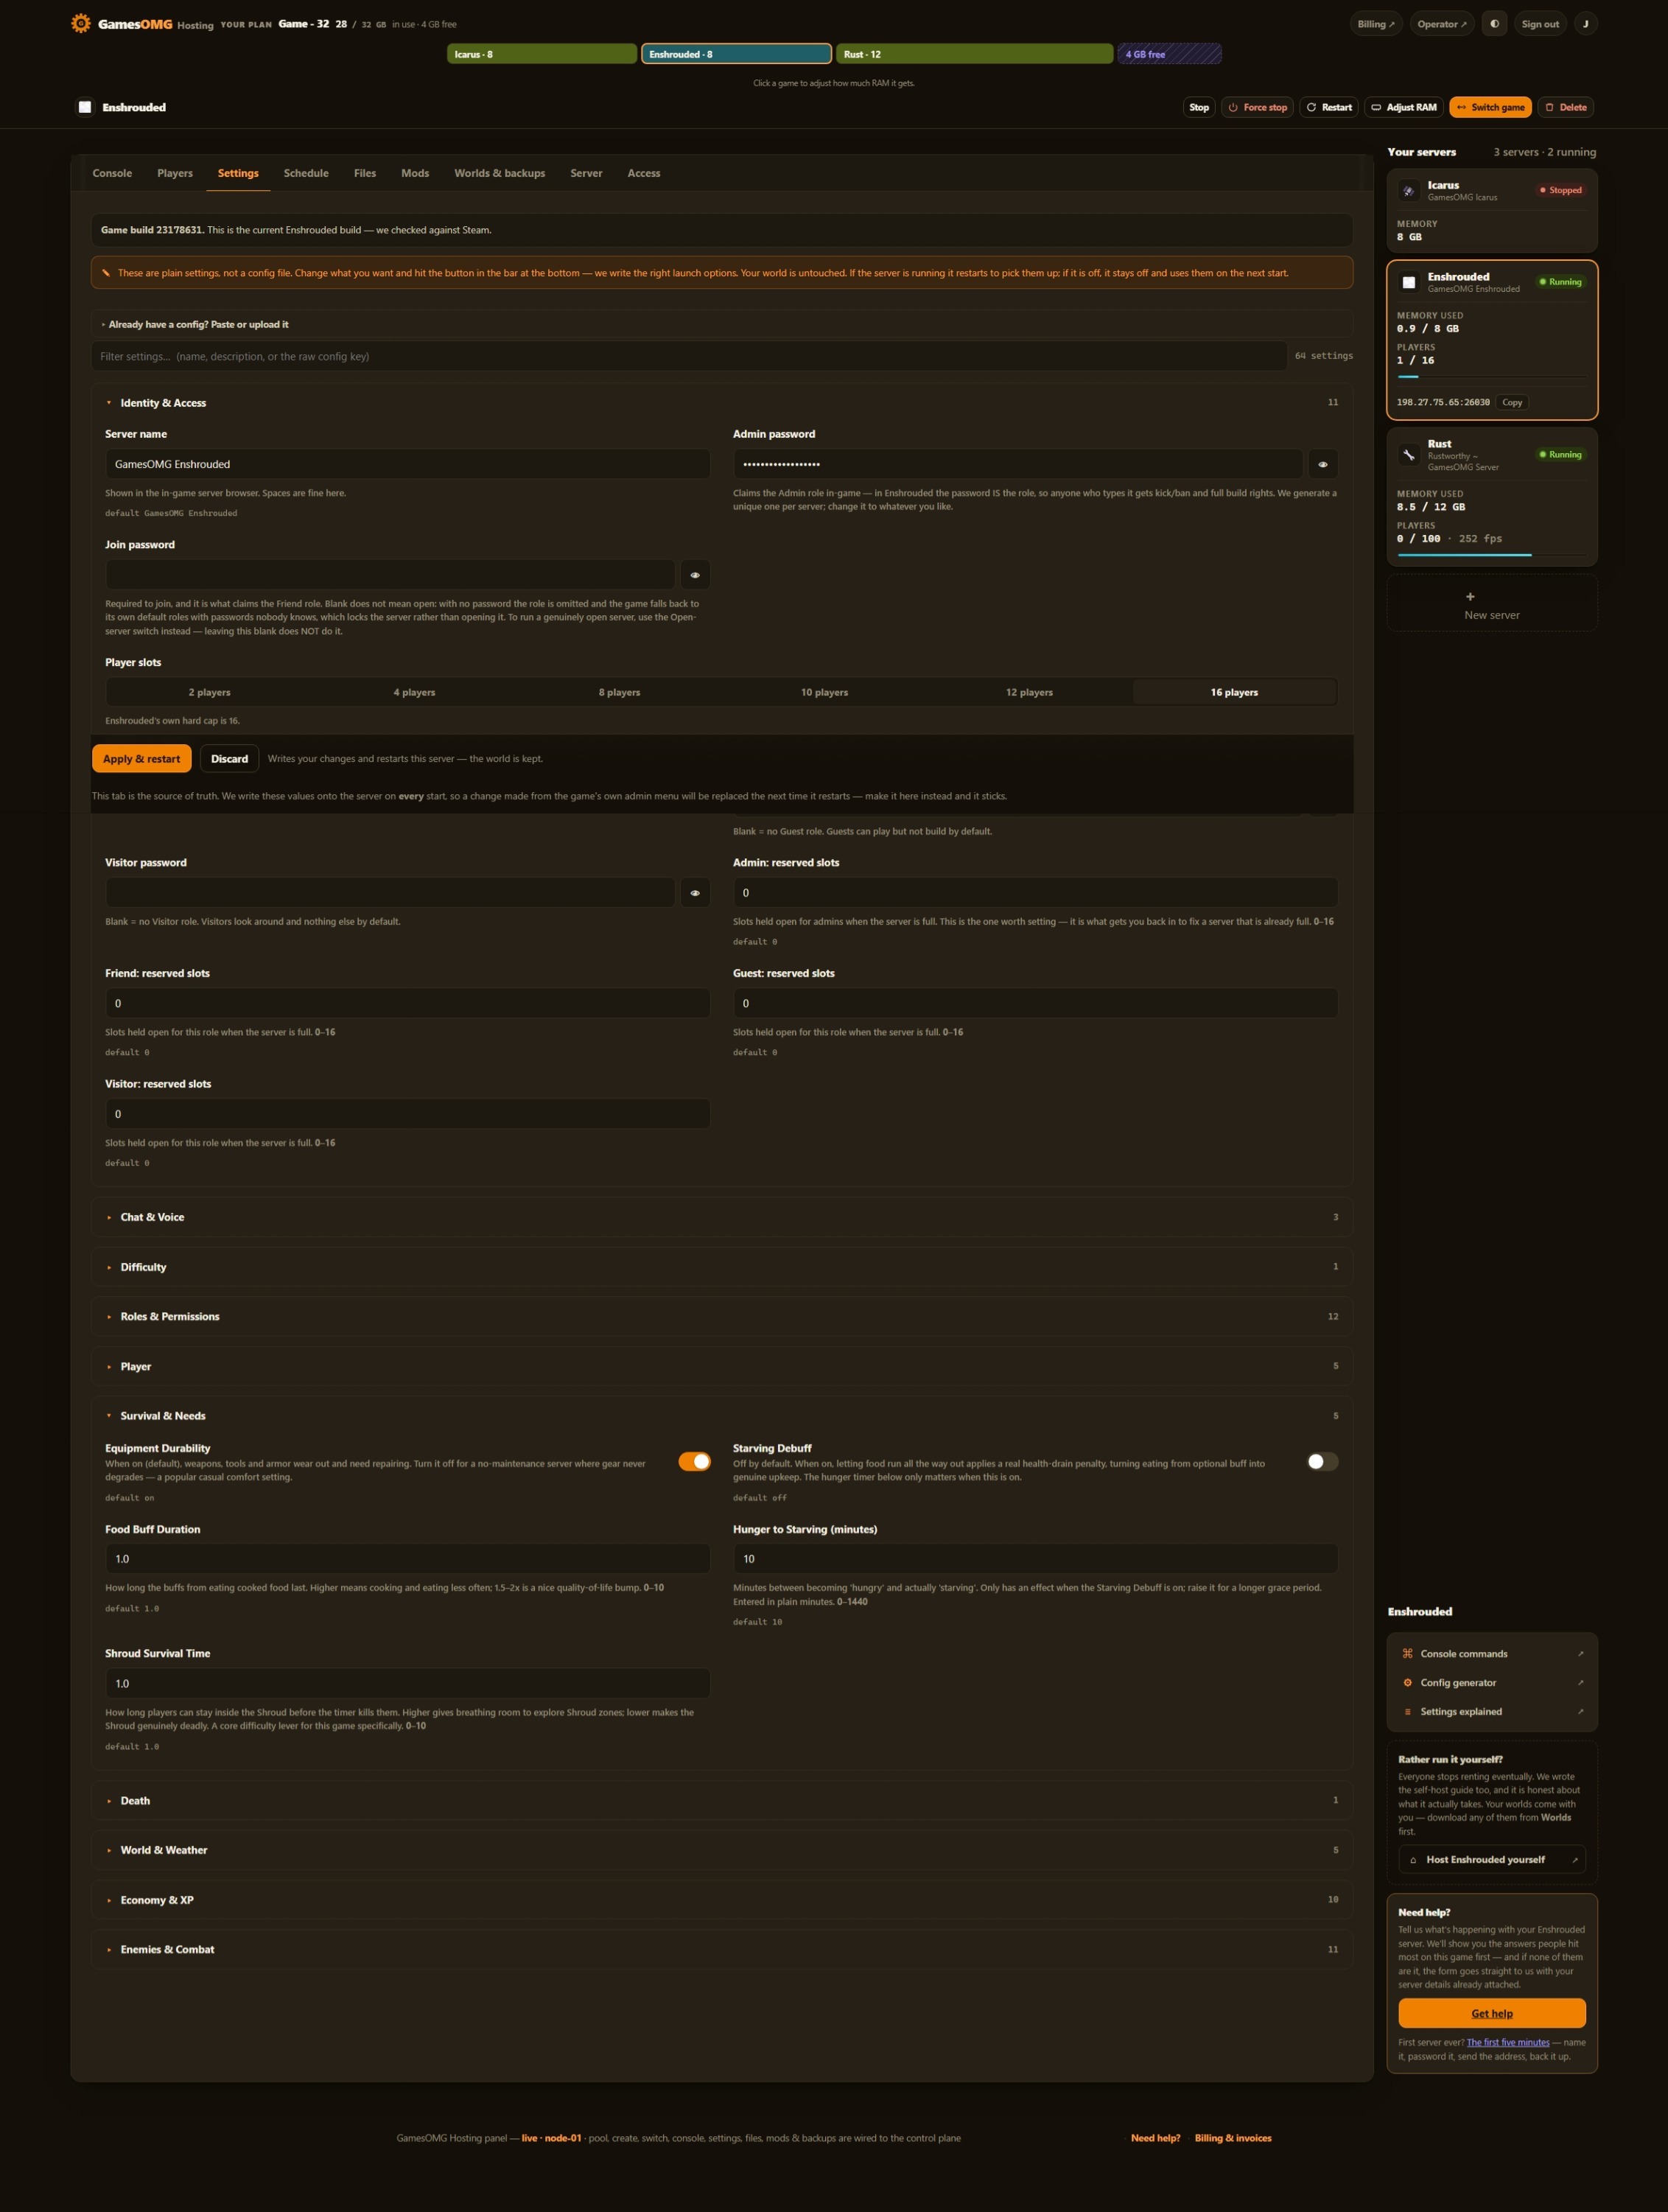Click Apply & restart button
The image size is (1668, 2212).
[142, 759]
